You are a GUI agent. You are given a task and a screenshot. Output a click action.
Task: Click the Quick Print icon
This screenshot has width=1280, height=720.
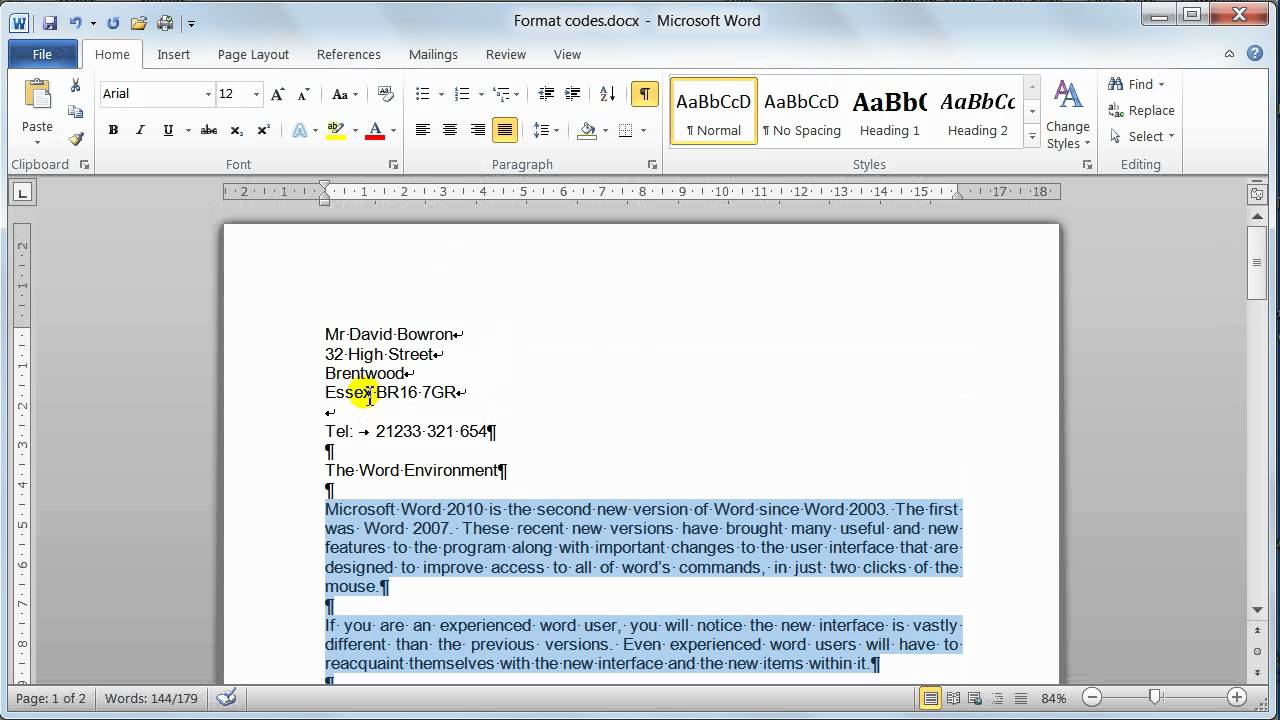point(165,22)
